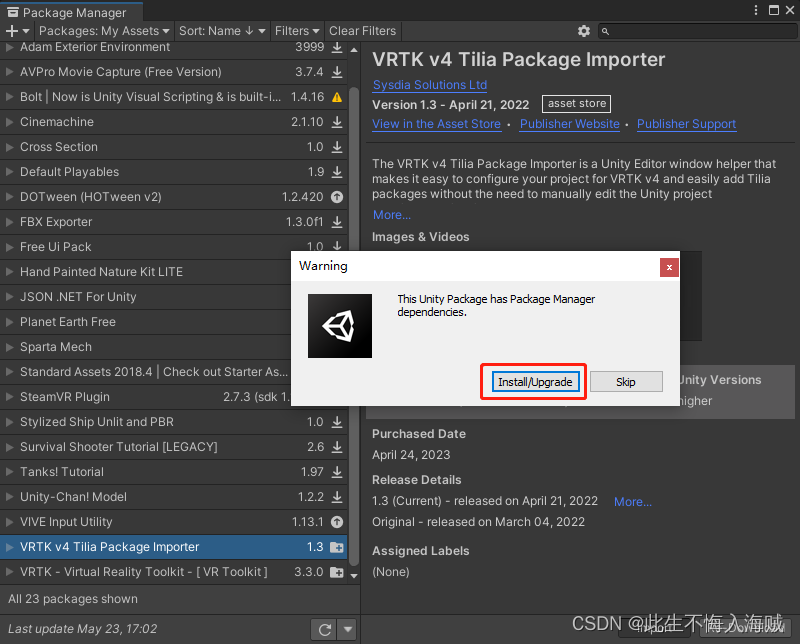
Task: Click the package list scrollbar thumb
Action: (354, 327)
